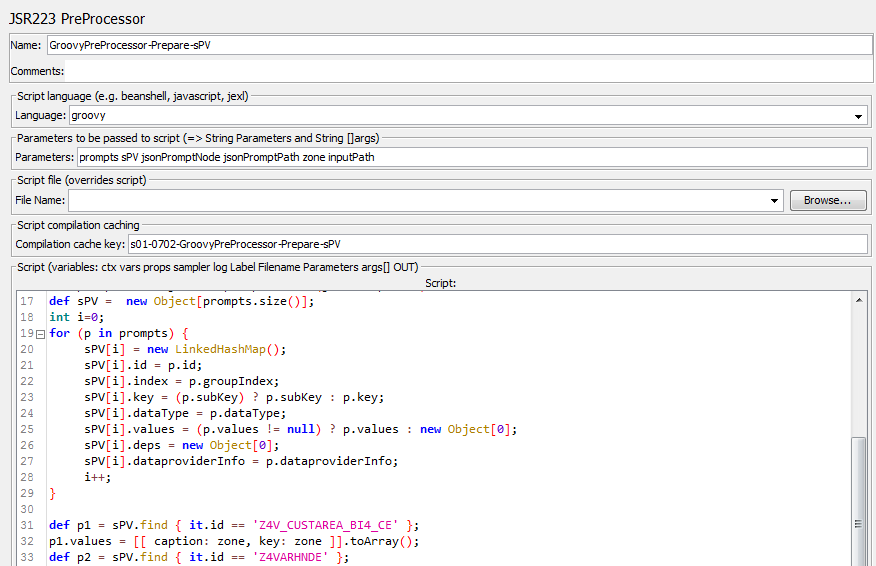
Task: Open the File Name dropdown arrow
Action: [774, 201]
